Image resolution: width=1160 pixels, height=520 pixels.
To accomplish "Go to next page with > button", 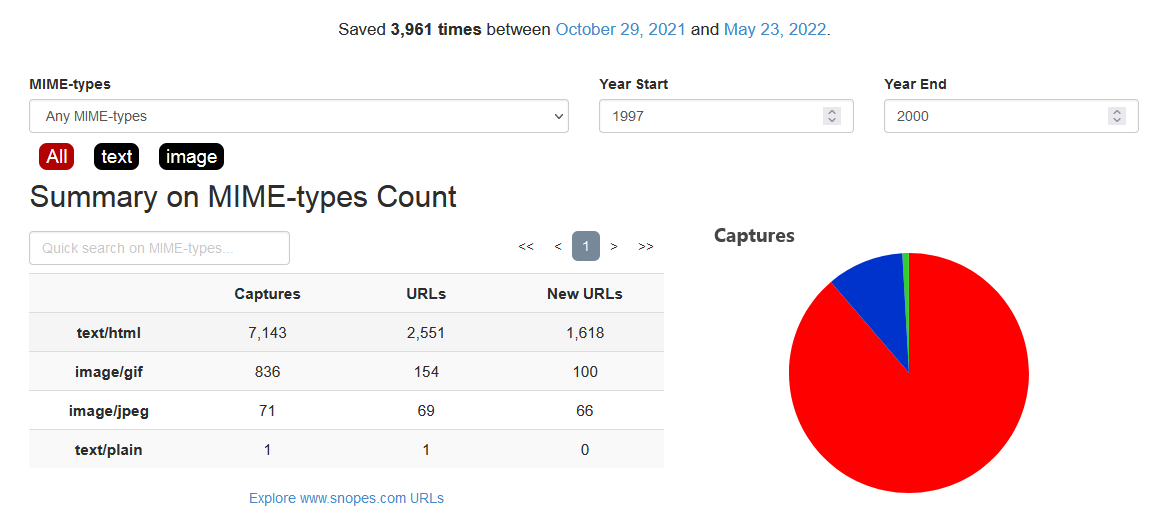I will [614, 246].
